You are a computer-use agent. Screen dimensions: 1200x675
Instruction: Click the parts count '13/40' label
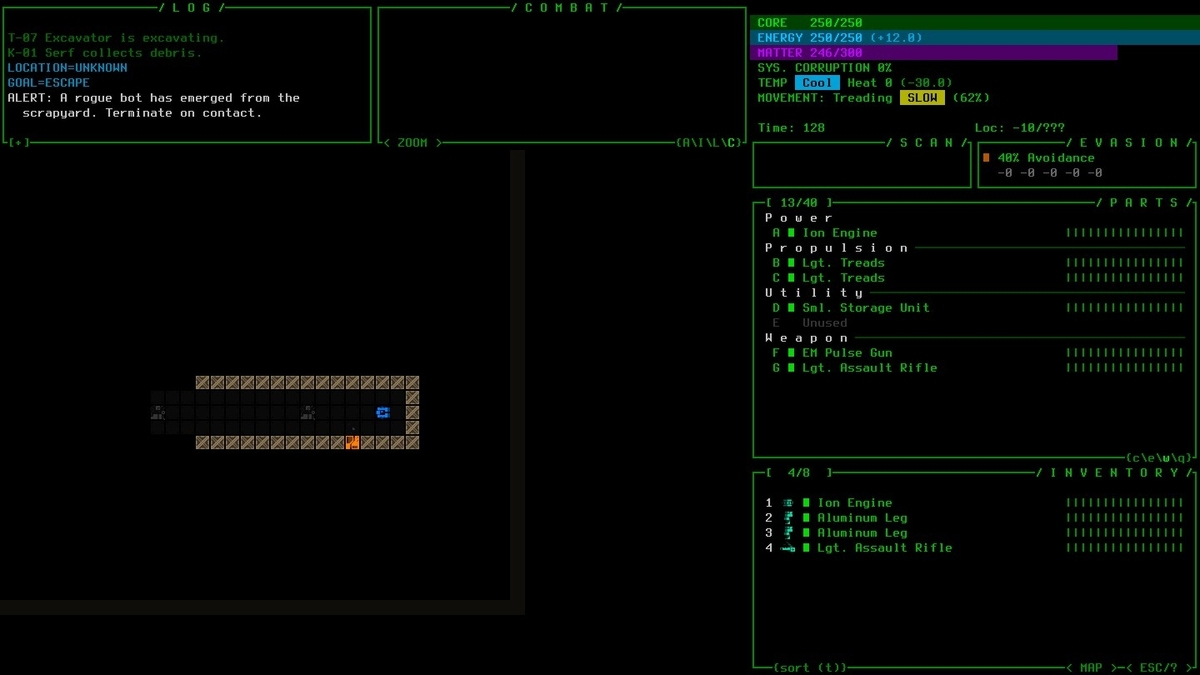pos(799,203)
